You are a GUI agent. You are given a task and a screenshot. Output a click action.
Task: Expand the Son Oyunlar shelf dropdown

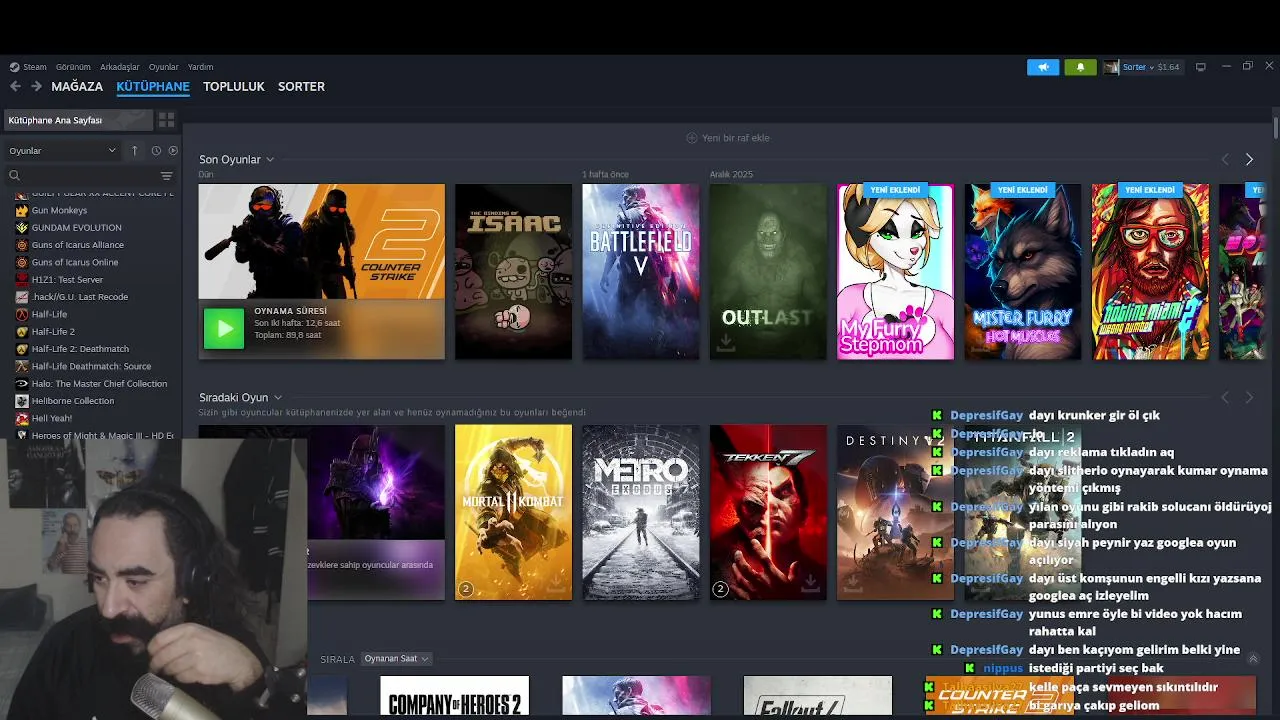pyautogui.click(x=270, y=160)
